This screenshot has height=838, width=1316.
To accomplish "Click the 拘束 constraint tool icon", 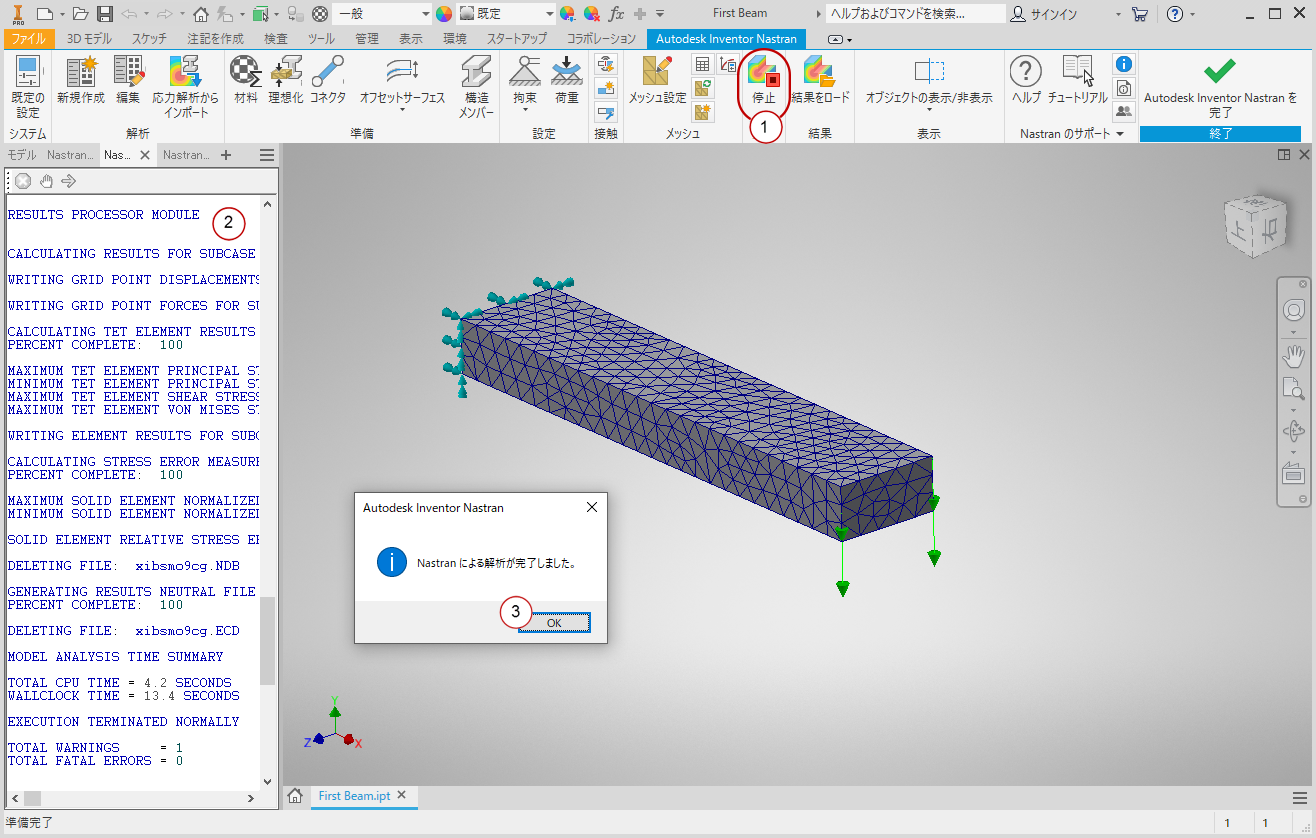I will click(525, 72).
